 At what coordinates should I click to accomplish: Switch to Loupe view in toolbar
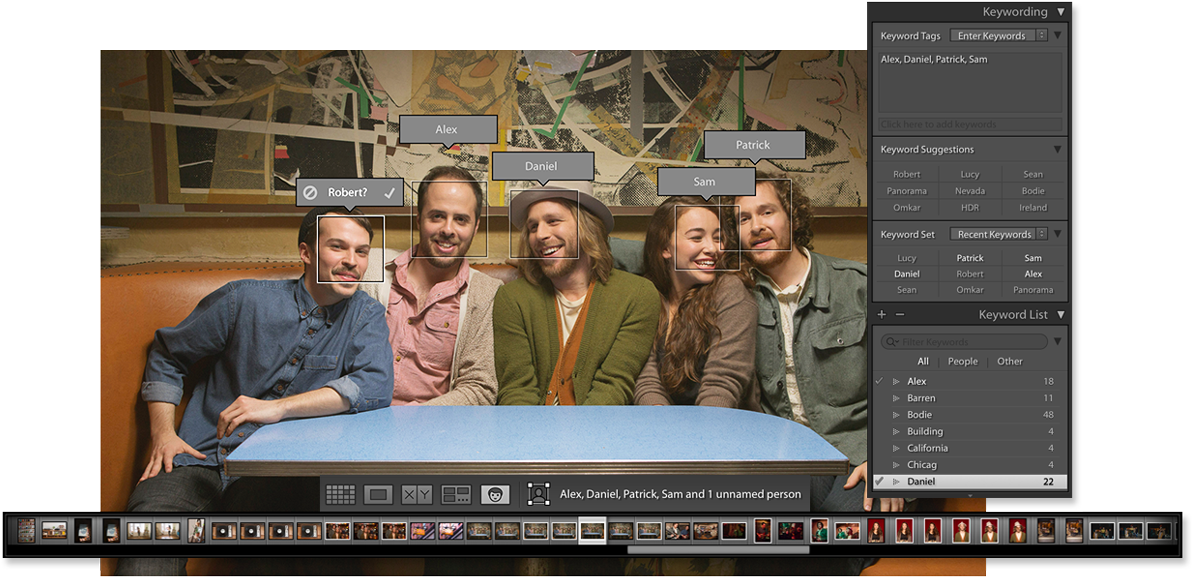pyautogui.click(x=378, y=494)
